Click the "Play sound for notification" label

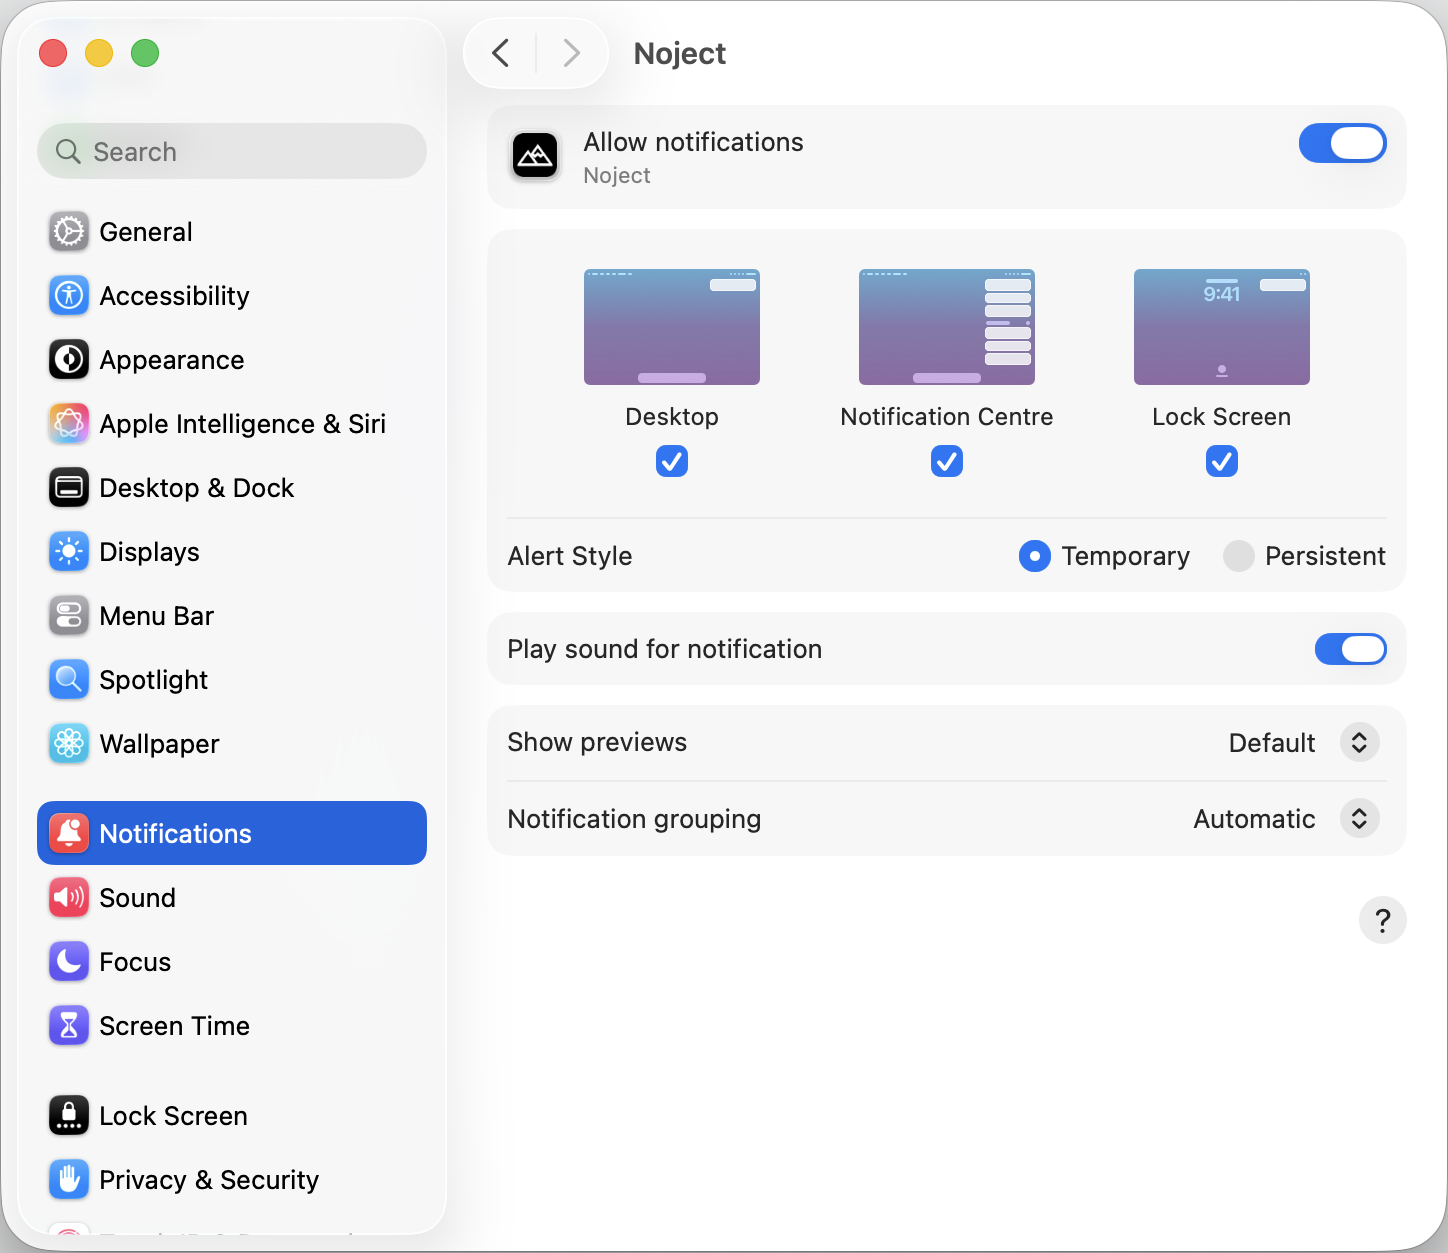click(665, 649)
